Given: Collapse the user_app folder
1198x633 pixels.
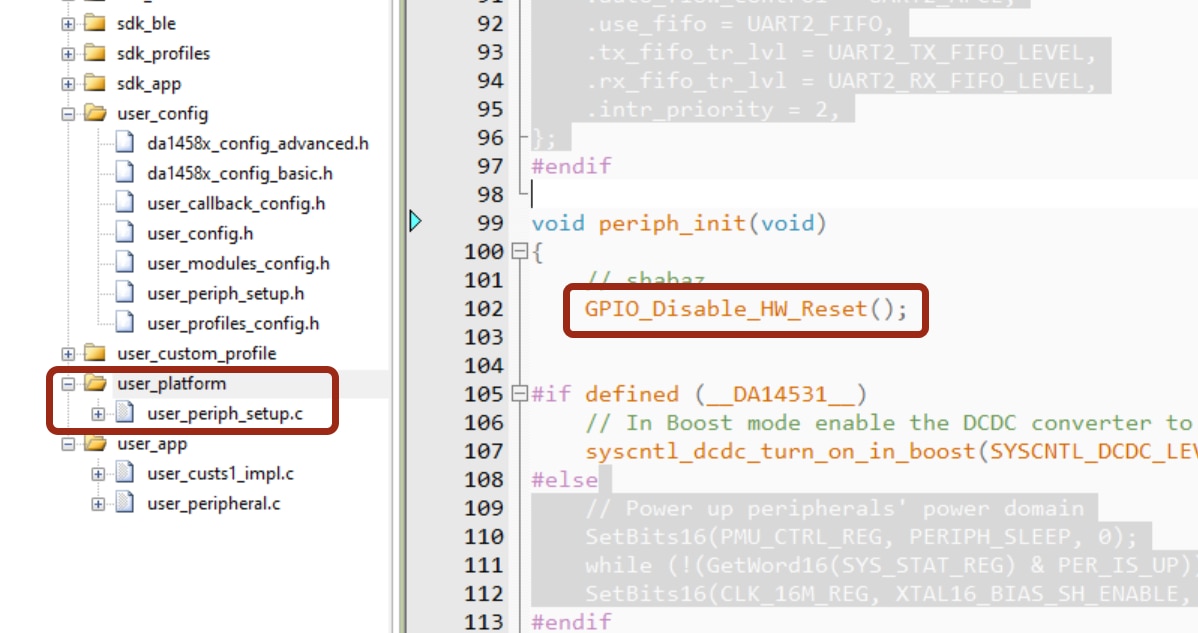Looking at the screenshot, I should 68,444.
